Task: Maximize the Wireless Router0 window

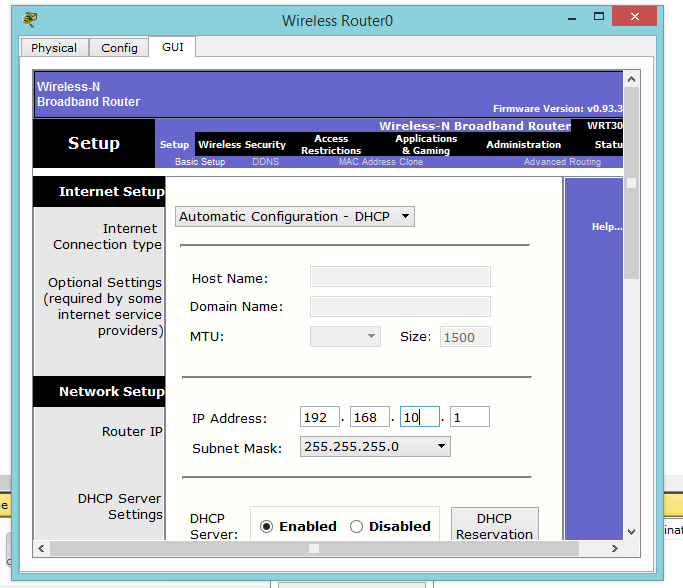Action: pyautogui.click(x=599, y=17)
